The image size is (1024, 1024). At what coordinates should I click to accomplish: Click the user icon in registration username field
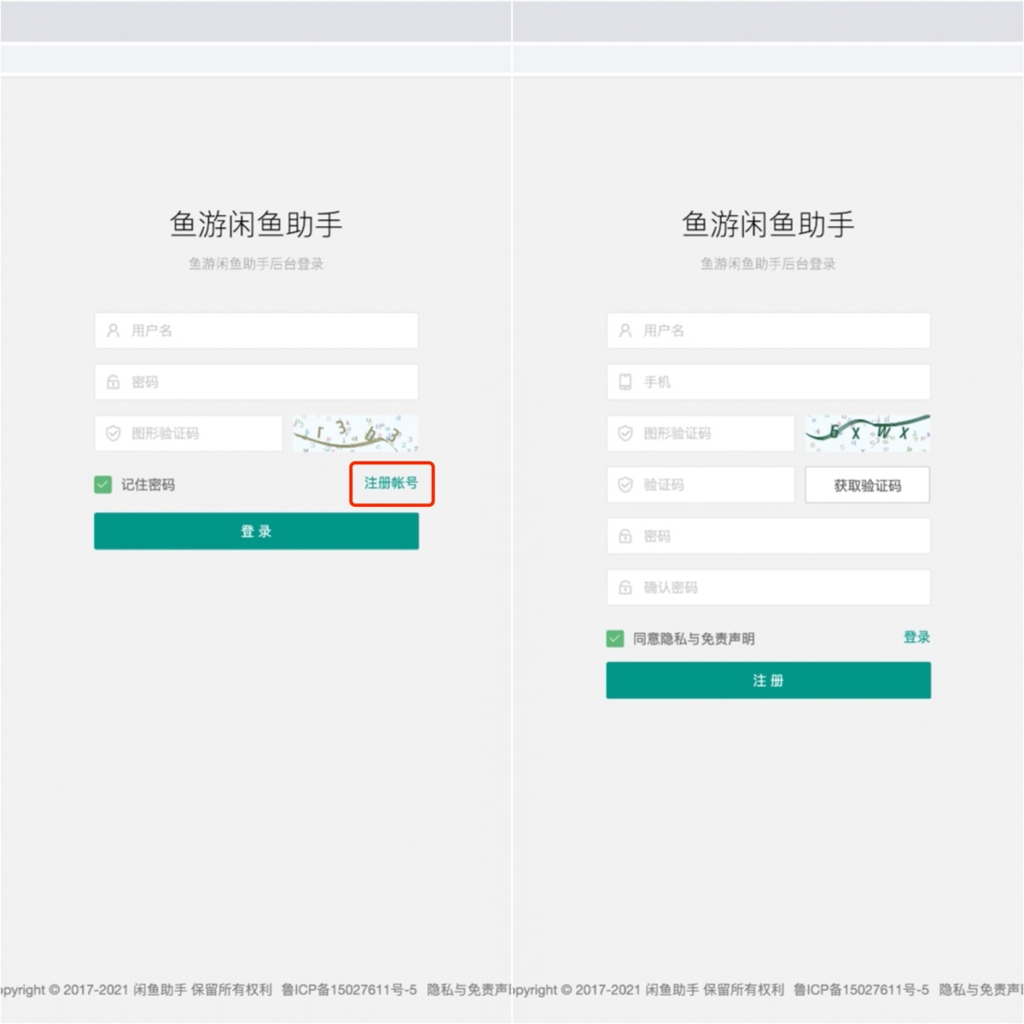[625, 331]
